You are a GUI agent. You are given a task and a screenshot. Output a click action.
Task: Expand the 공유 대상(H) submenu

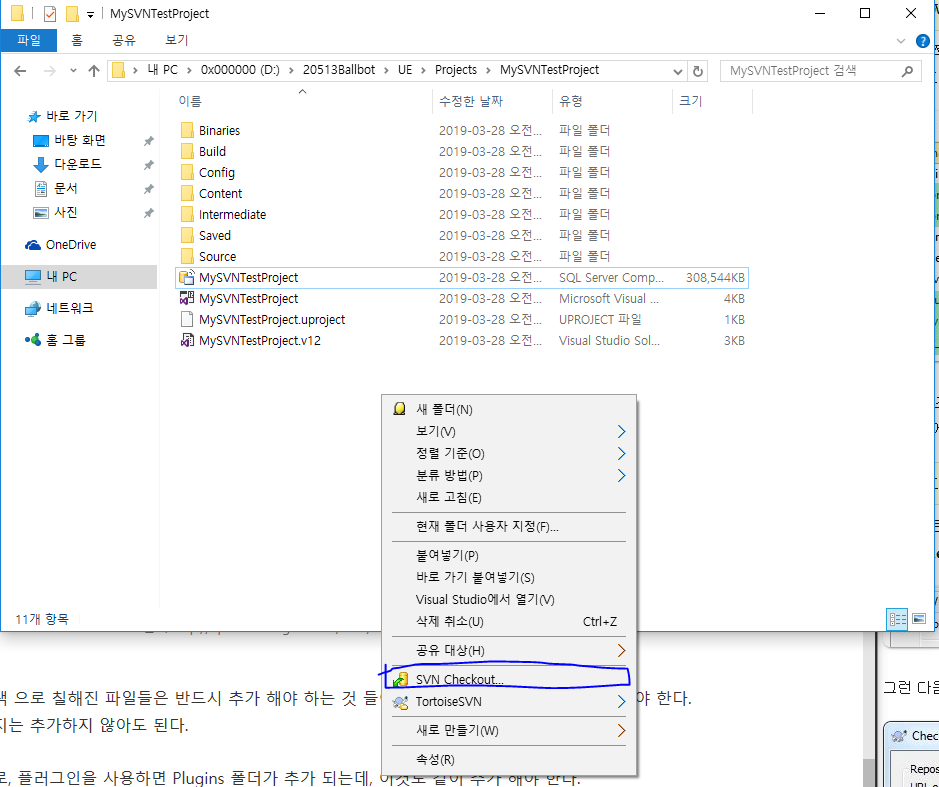[x=621, y=650]
